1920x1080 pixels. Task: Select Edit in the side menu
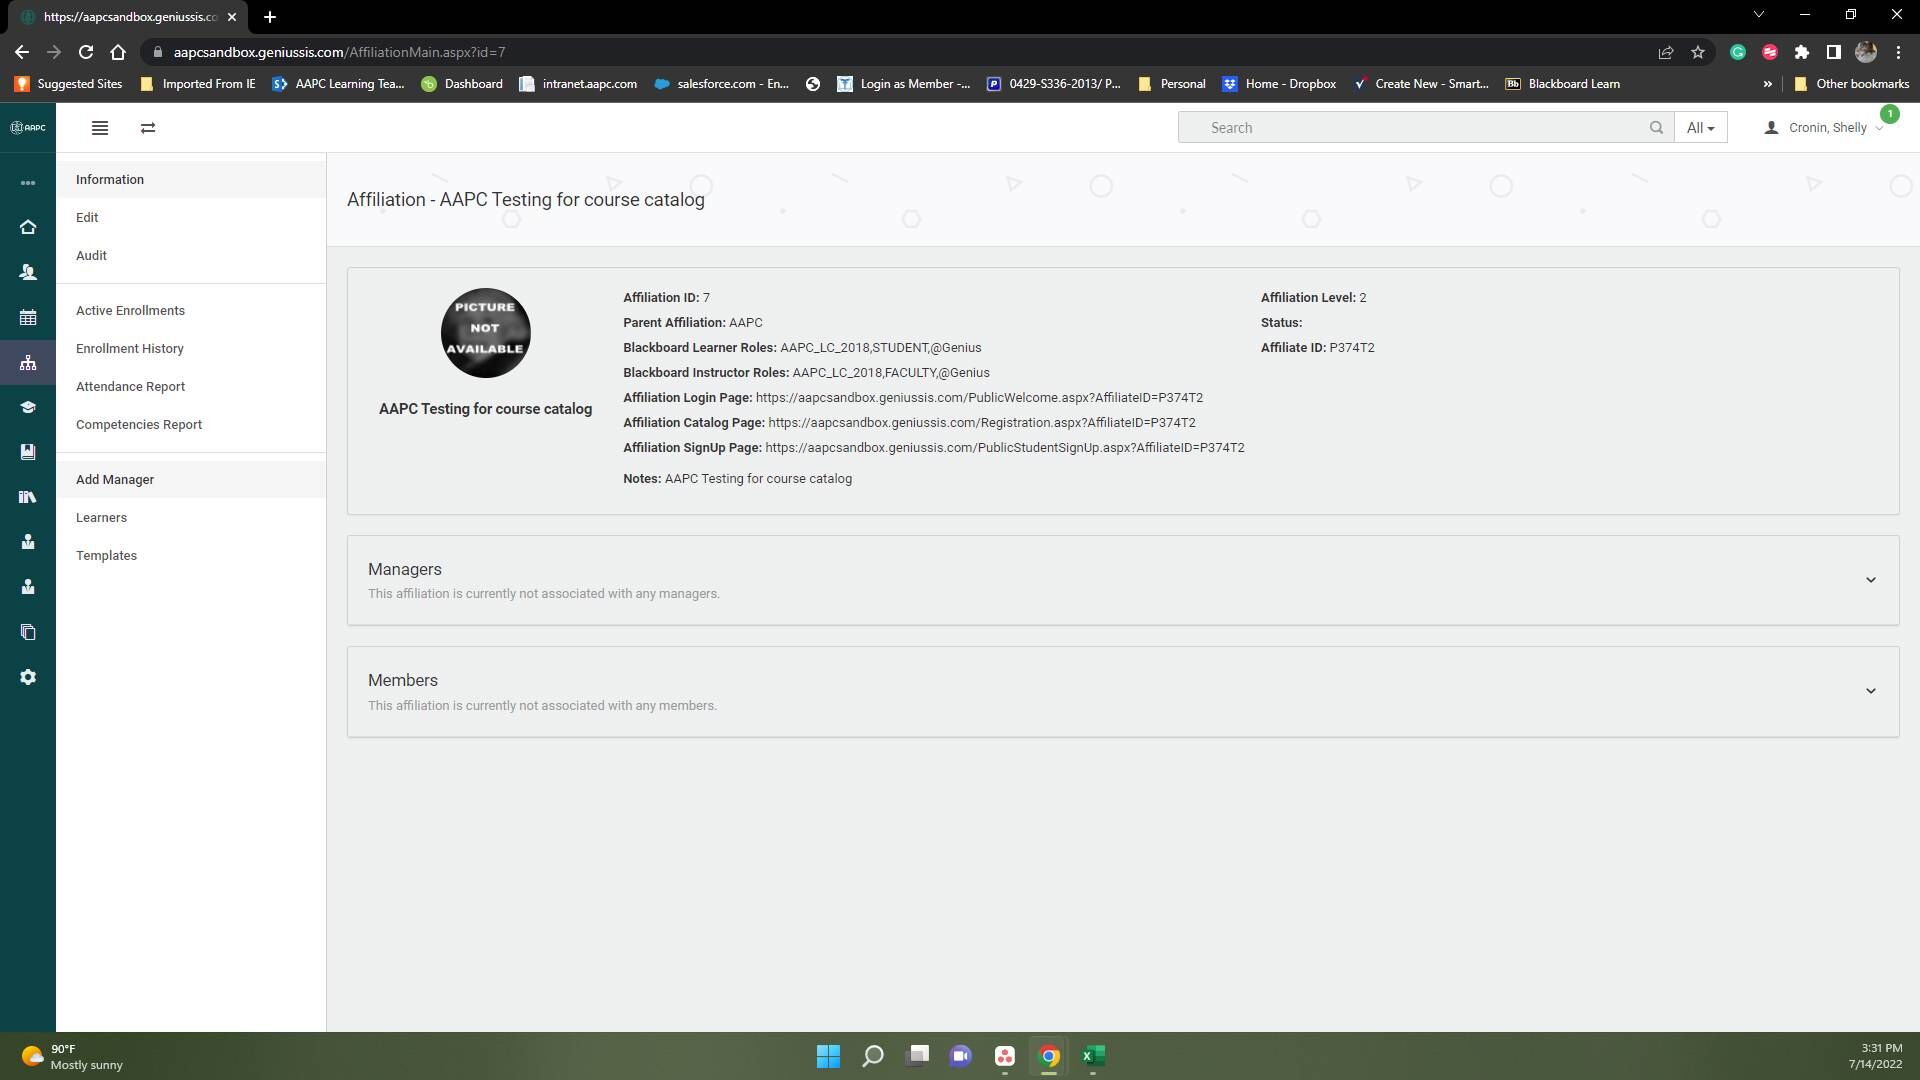(87, 218)
